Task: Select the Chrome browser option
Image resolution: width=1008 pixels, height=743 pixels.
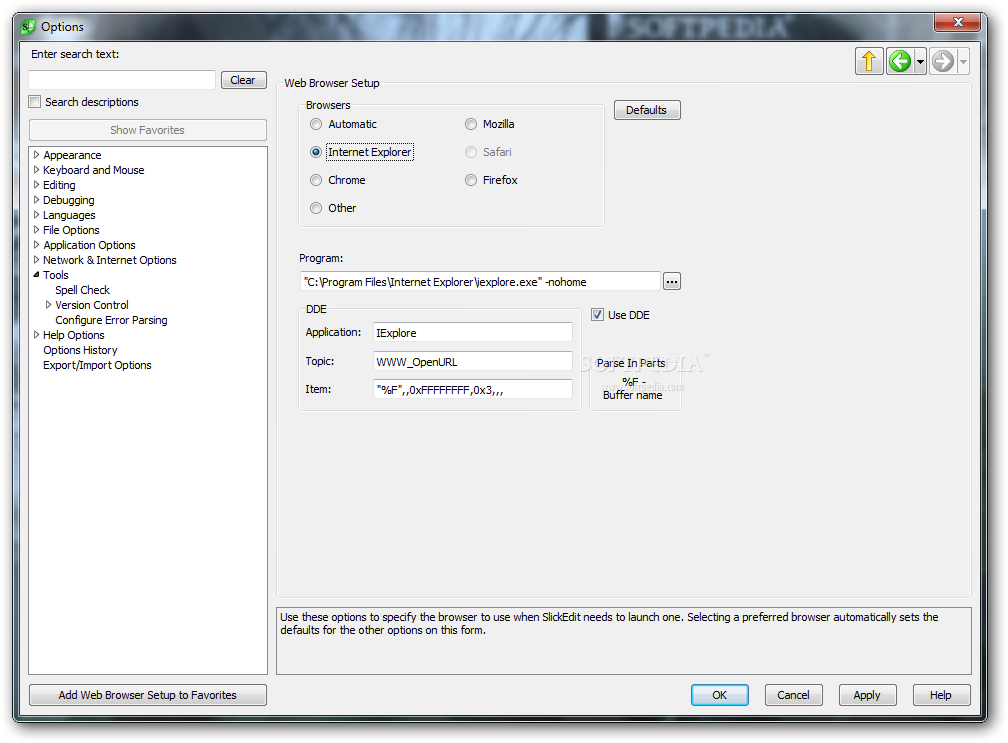Action: pyautogui.click(x=316, y=180)
